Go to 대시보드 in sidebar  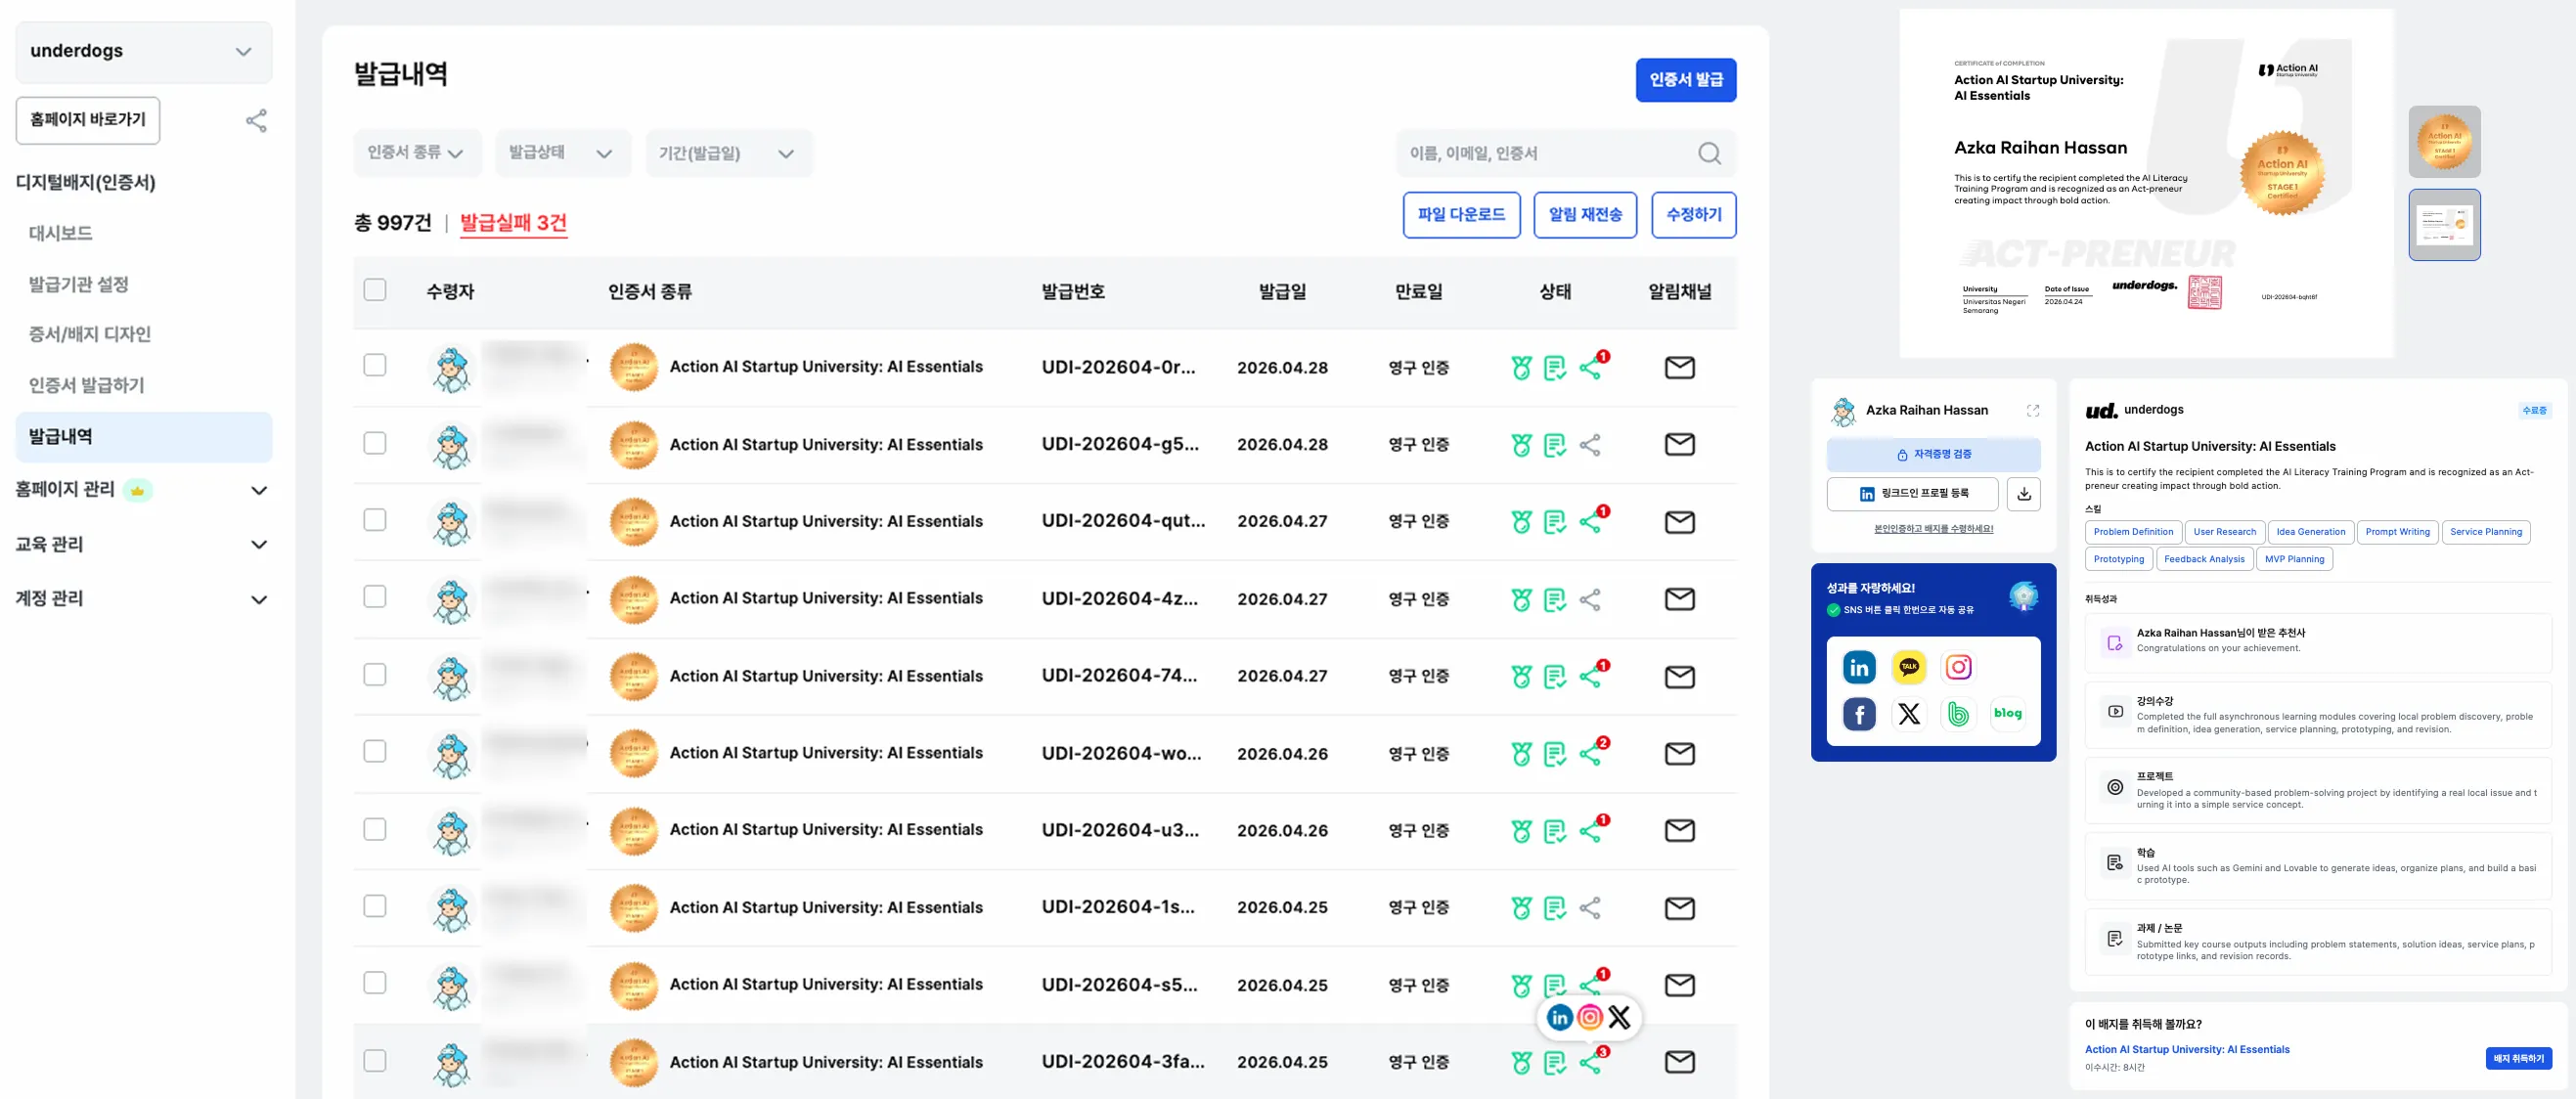tap(60, 233)
